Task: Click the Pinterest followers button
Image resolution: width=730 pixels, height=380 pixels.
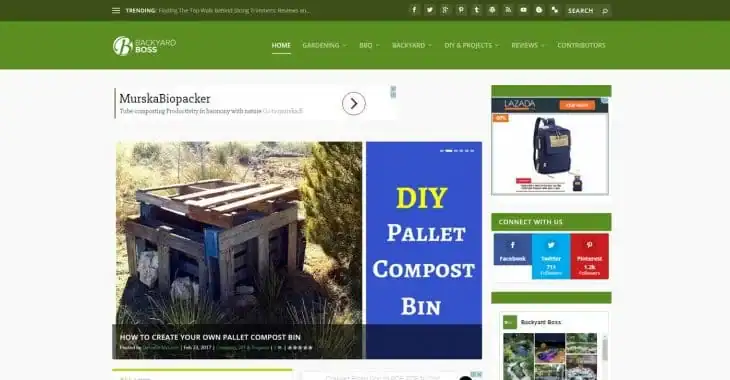Action: coord(589,256)
